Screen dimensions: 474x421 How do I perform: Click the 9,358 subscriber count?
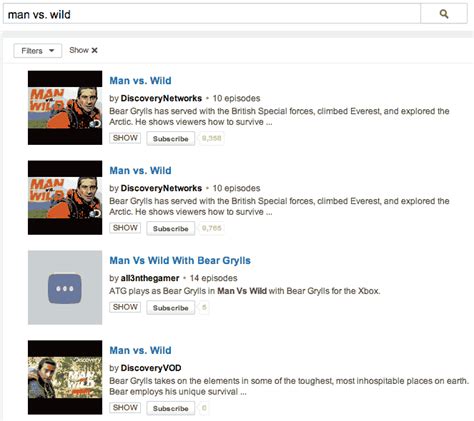211,138
